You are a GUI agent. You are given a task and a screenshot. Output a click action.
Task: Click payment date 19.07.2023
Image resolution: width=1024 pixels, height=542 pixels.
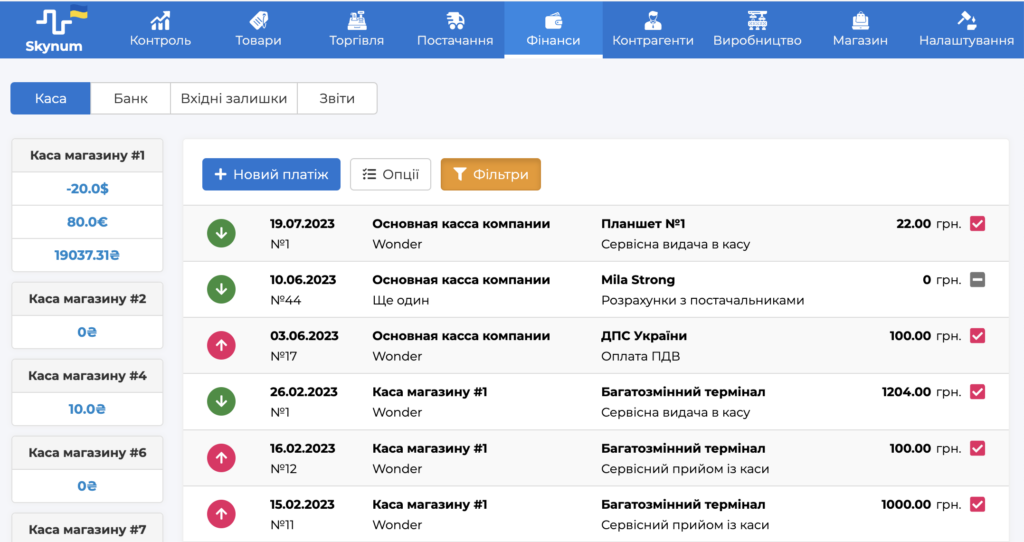[x=302, y=224]
